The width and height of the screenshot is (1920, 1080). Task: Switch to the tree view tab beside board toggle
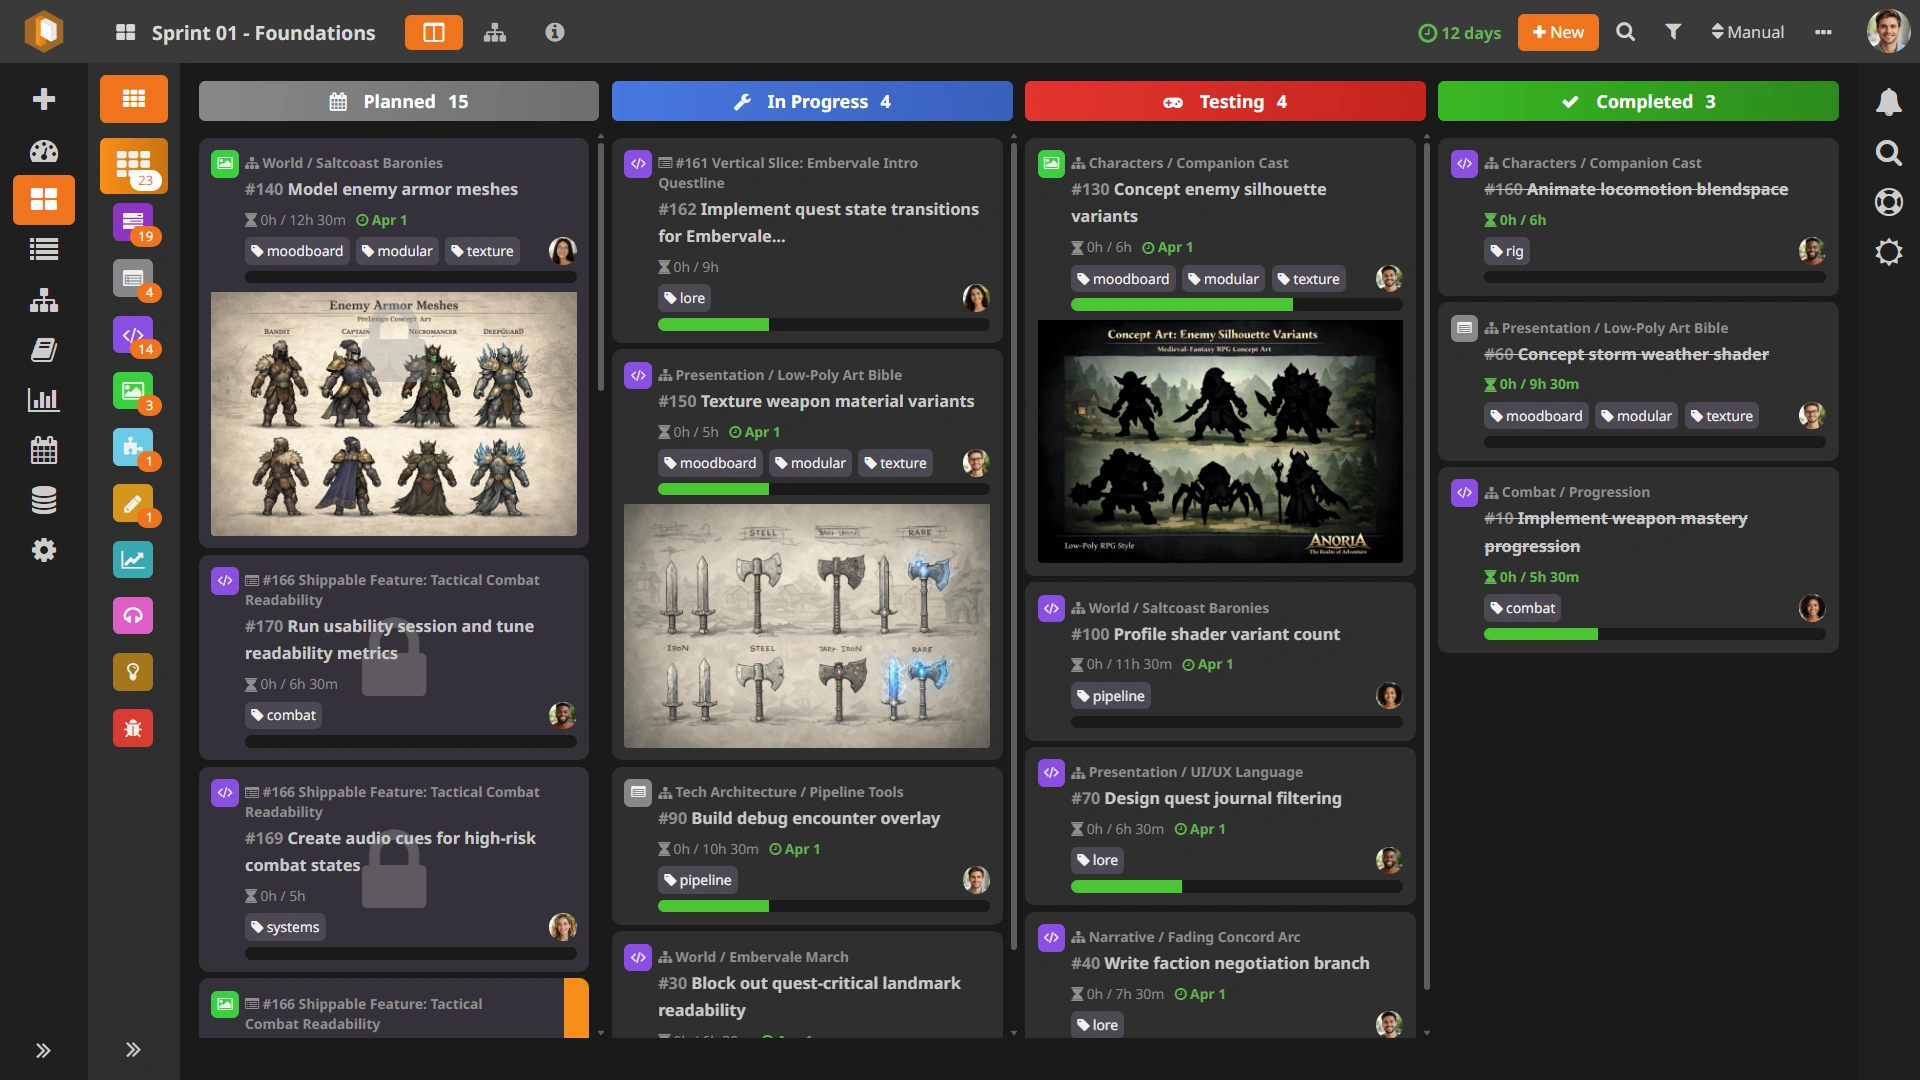point(495,32)
